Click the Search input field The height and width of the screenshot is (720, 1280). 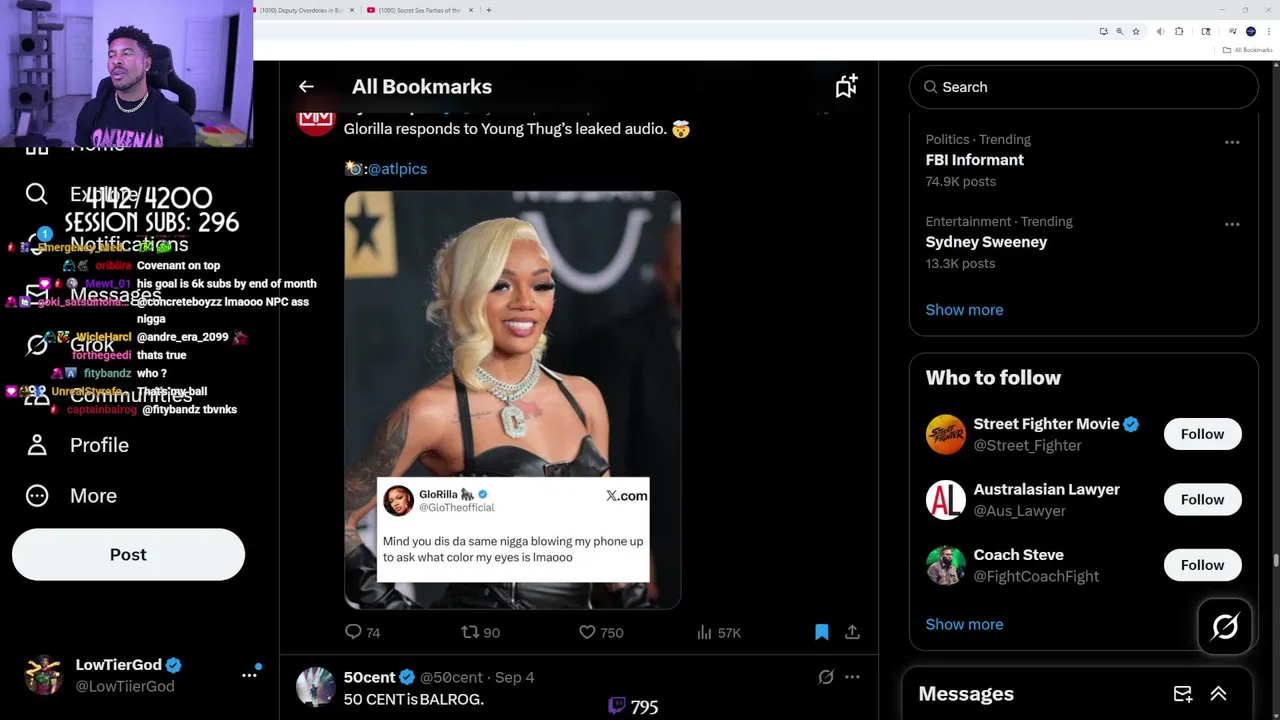point(1083,87)
